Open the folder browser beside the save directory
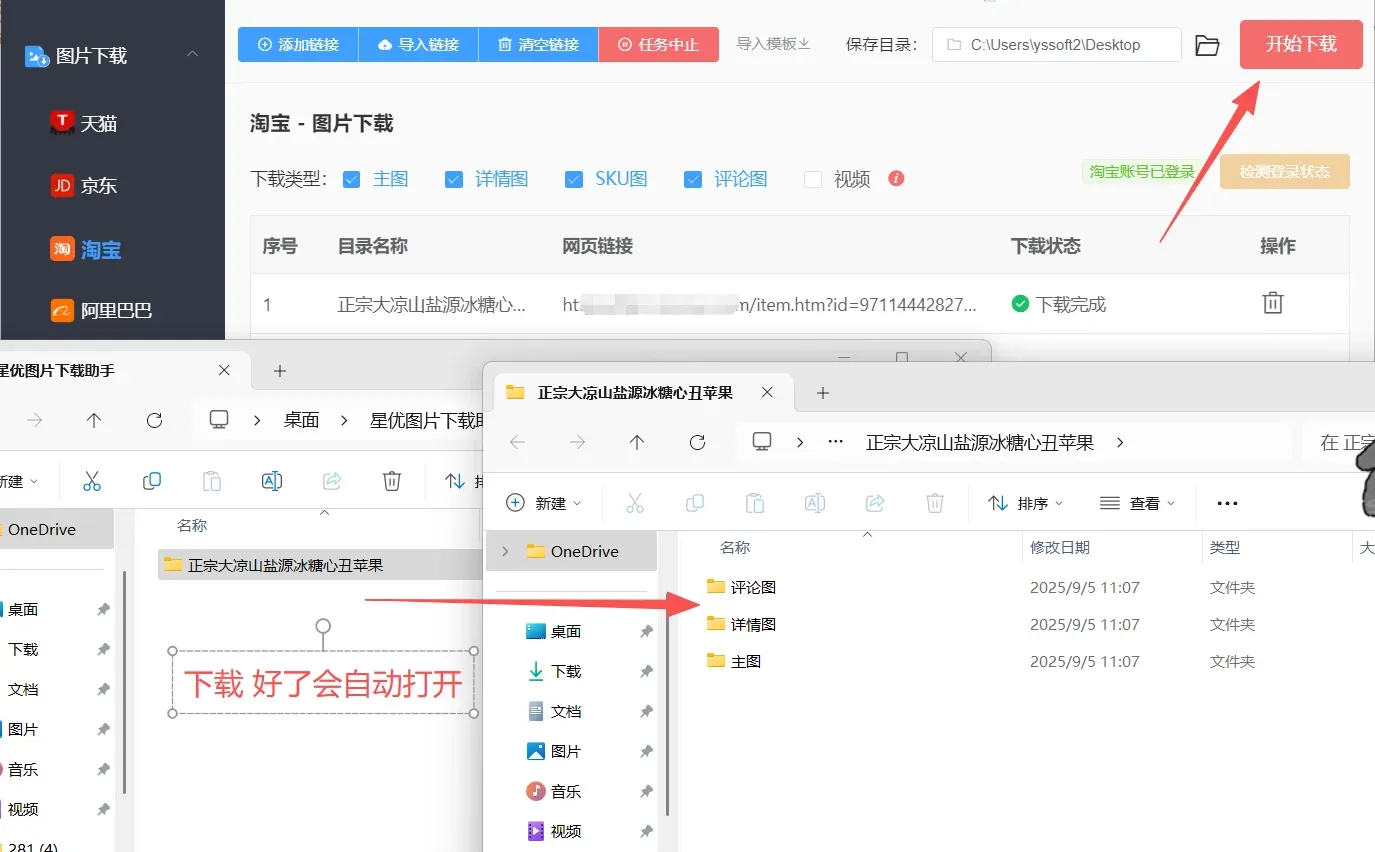Viewport: 1375px width, 852px height. pyautogui.click(x=1207, y=44)
